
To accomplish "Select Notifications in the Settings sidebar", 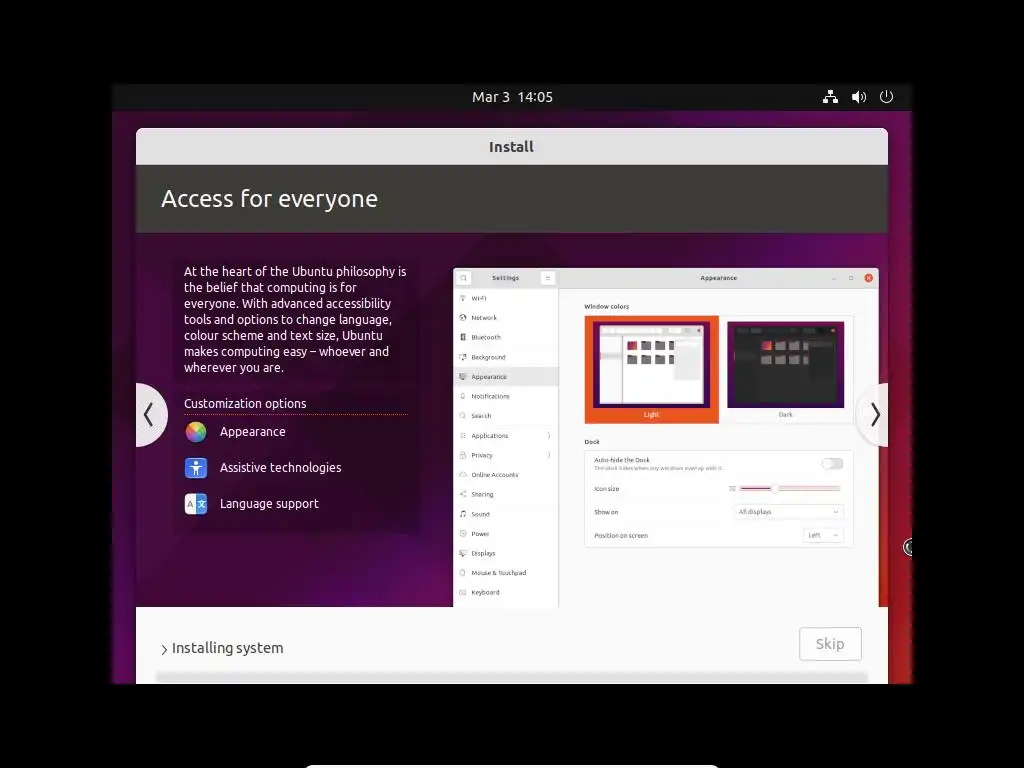I will tap(506, 396).
